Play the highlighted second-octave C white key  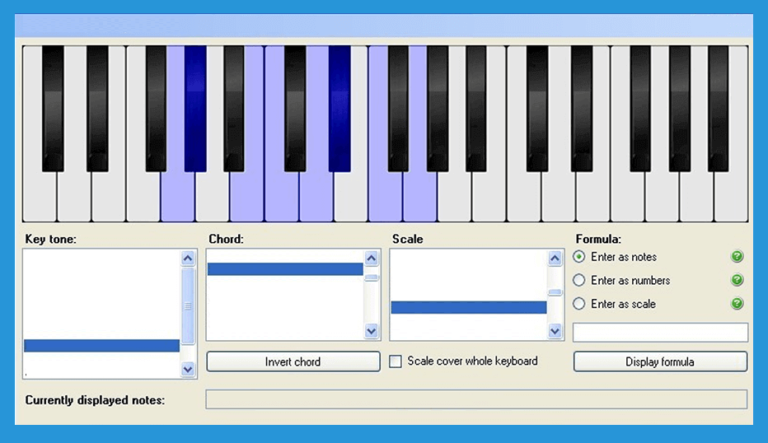point(282,196)
